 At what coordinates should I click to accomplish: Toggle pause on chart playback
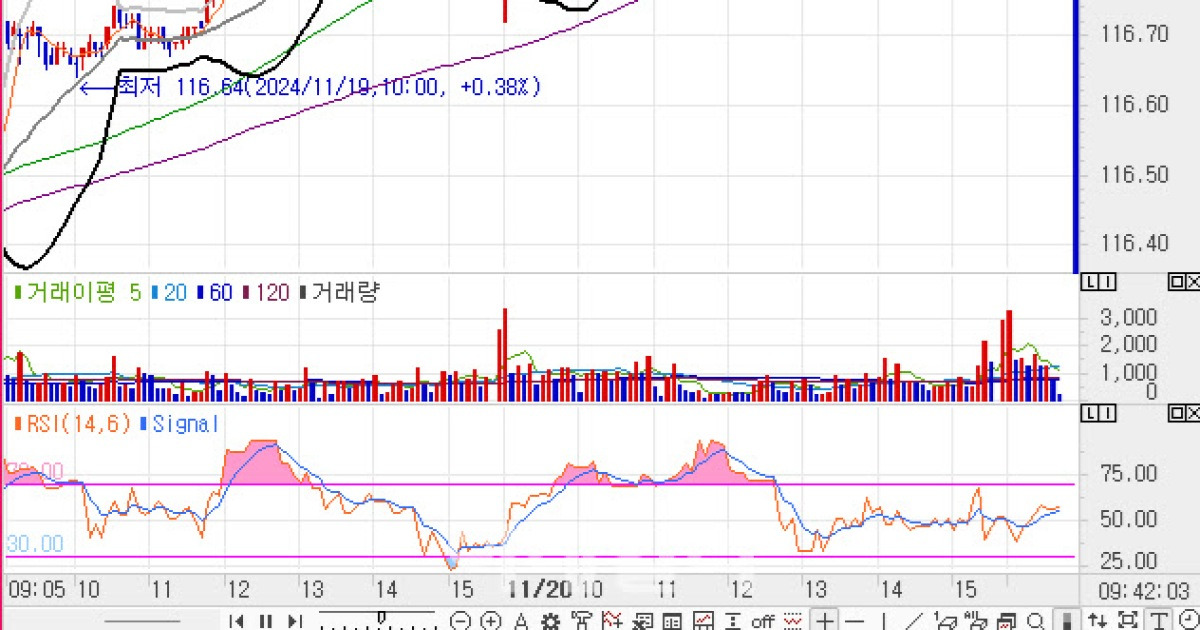click(265, 620)
